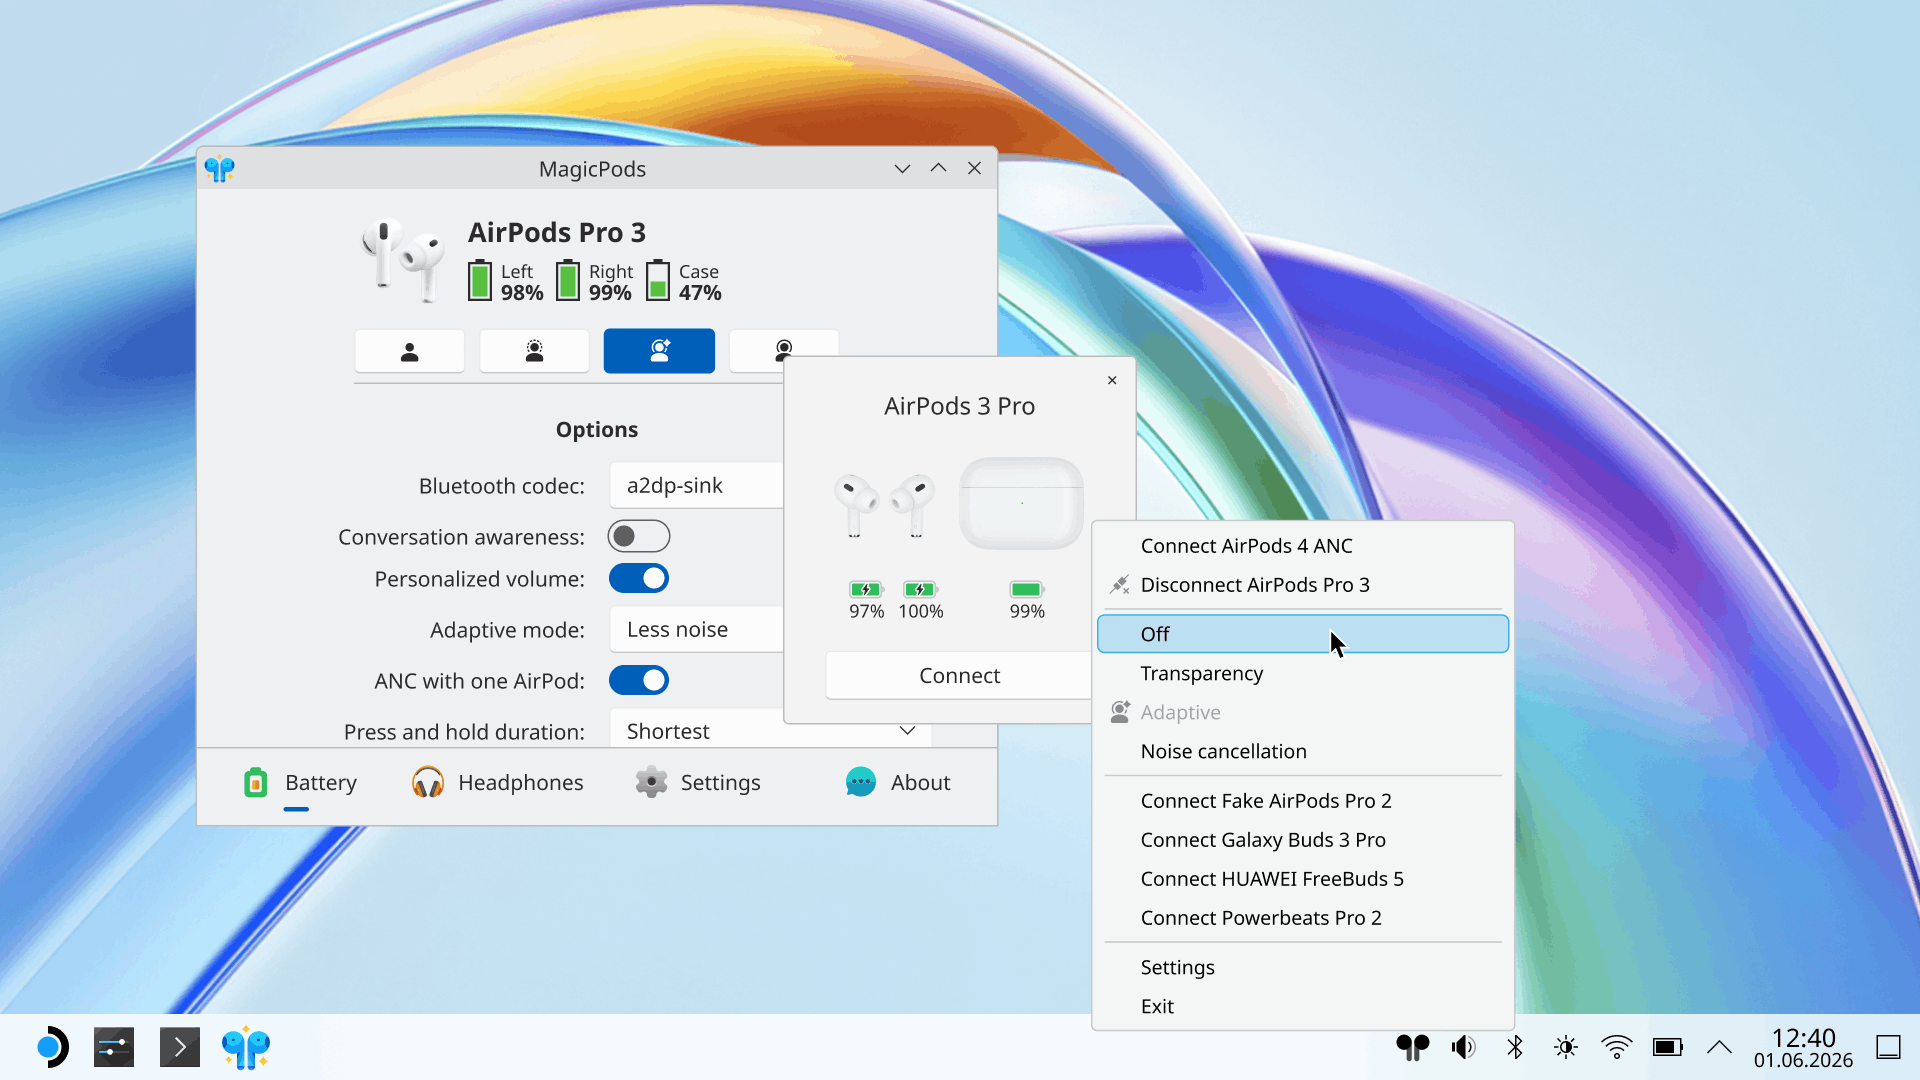Toggle Personalized volume switch

pos(639,579)
